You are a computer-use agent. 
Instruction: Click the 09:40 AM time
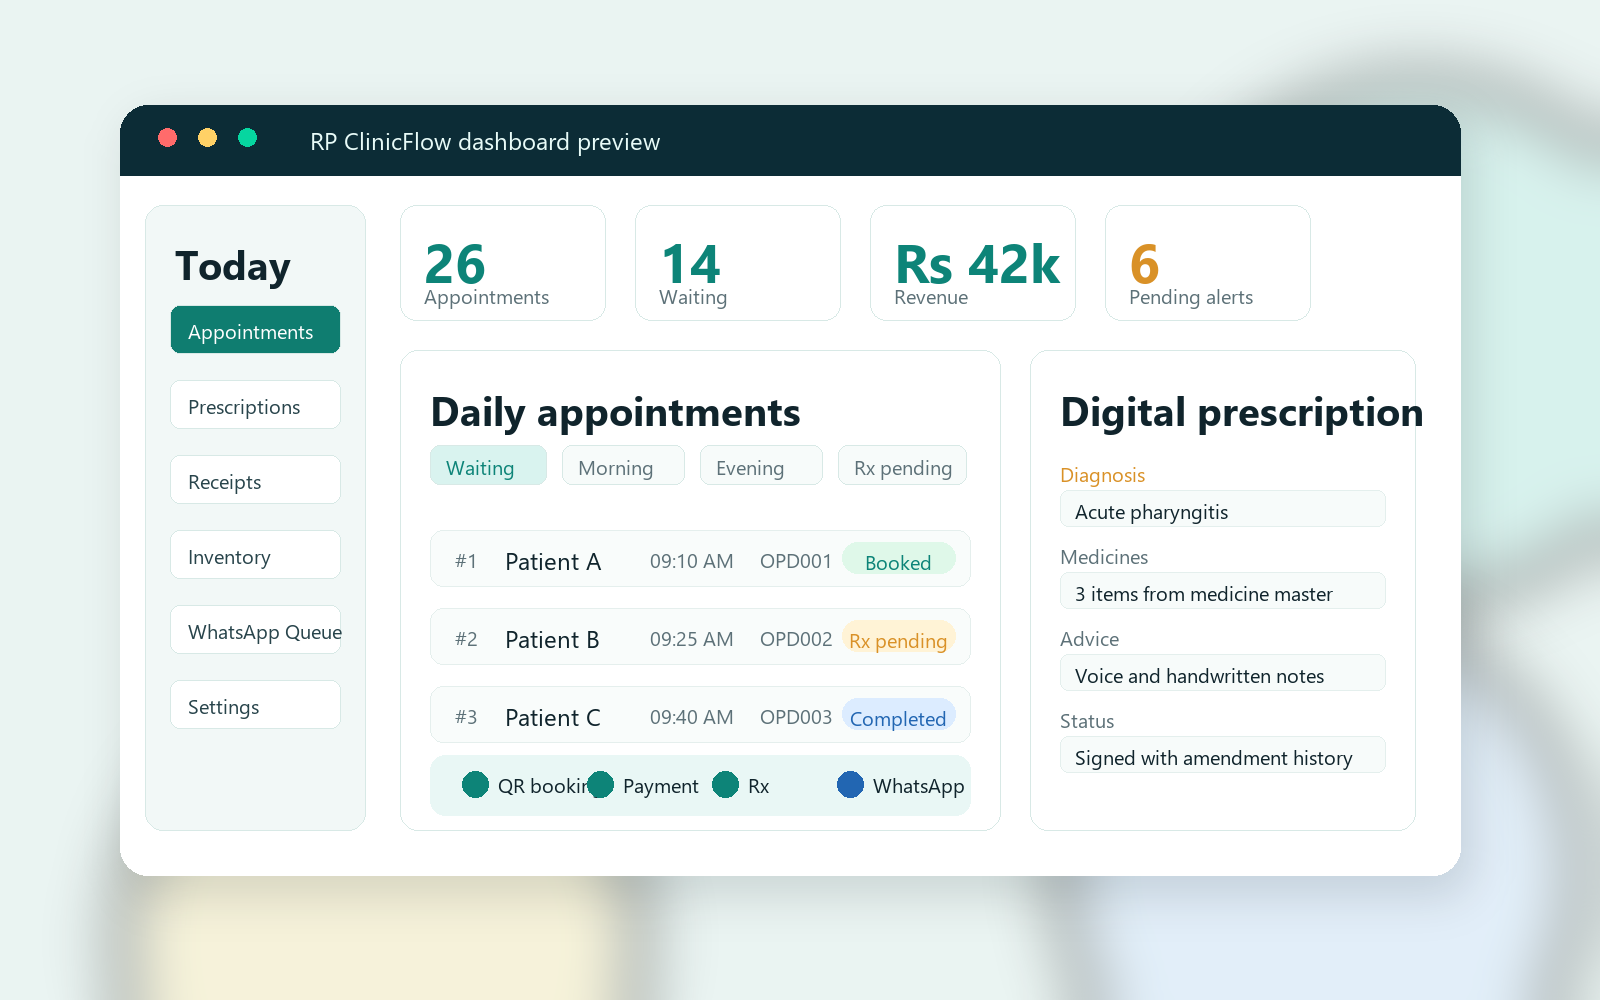click(x=691, y=717)
